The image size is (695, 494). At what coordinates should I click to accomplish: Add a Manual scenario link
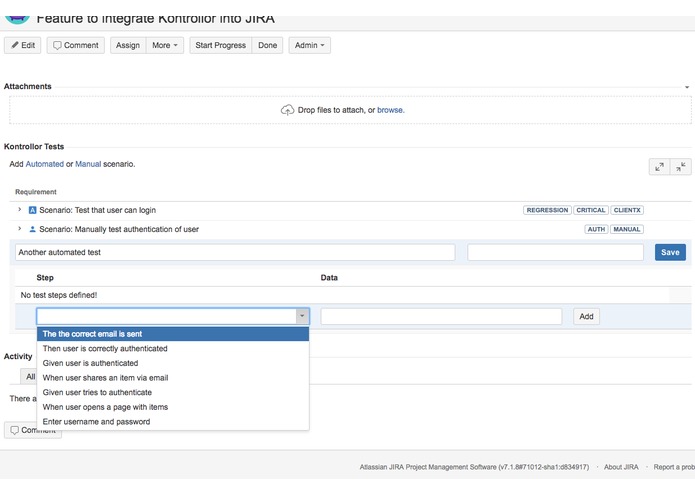coord(88,164)
